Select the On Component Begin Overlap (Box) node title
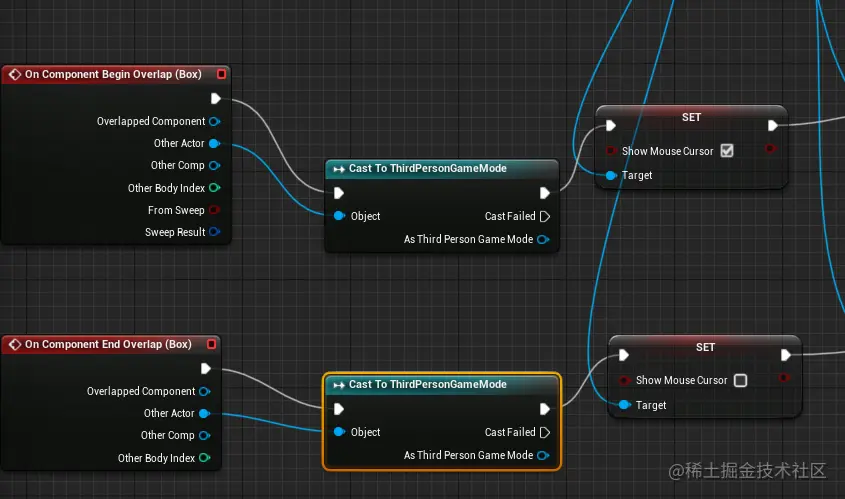 point(113,74)
